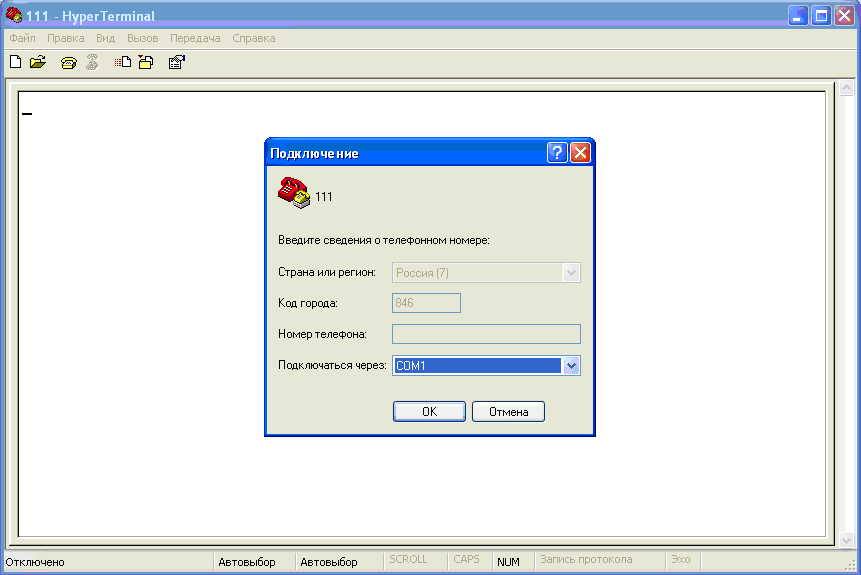Open the Вызов menu
The image size is (861, 575).
click(143, 38)
